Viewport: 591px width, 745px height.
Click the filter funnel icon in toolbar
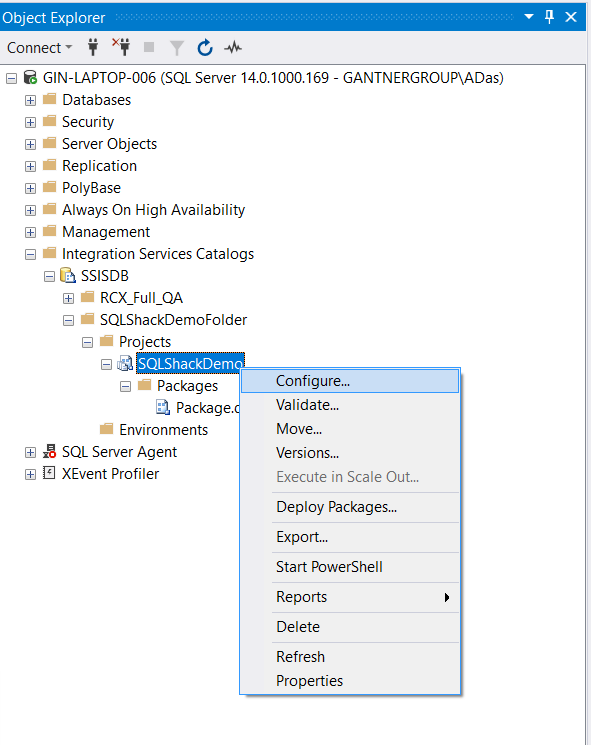point(177,48)
